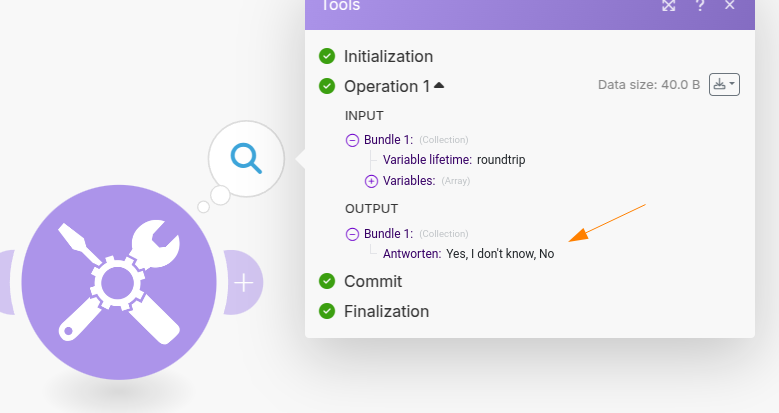Click the green check beside Commit
The height and width of the screenshot is (413, 779).
pos(327,281)
